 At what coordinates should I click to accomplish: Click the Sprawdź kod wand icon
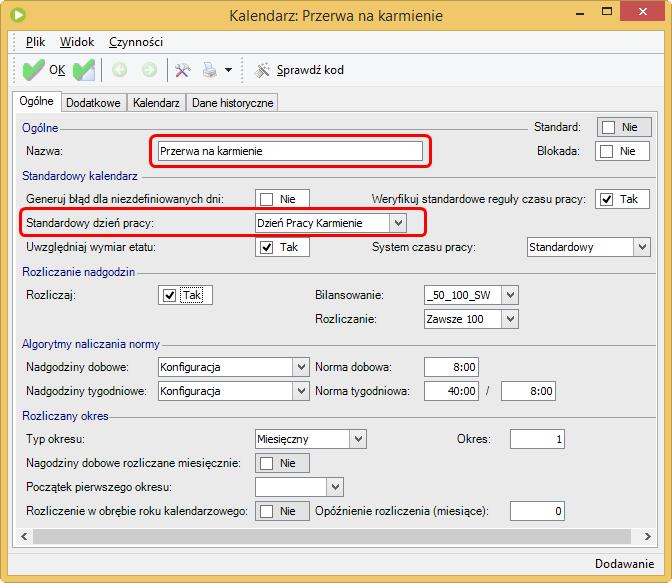262,70
